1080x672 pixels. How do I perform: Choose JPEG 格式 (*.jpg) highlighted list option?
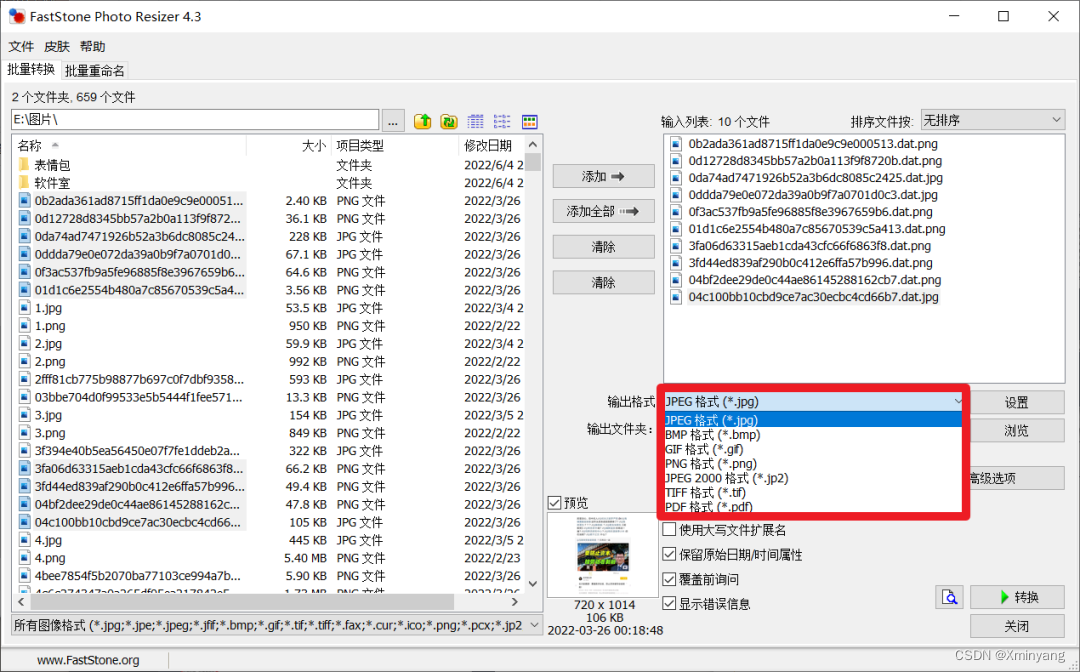[813, 420]
